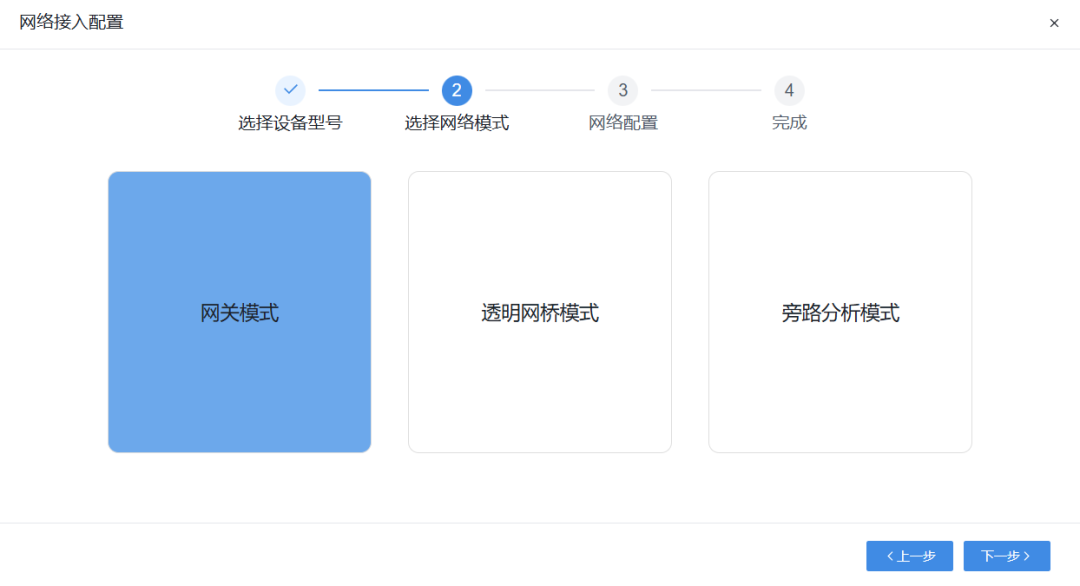1080x586 pixels.
Task: Deselect the highlighted 网关模式 card
Action: (239, 312)
